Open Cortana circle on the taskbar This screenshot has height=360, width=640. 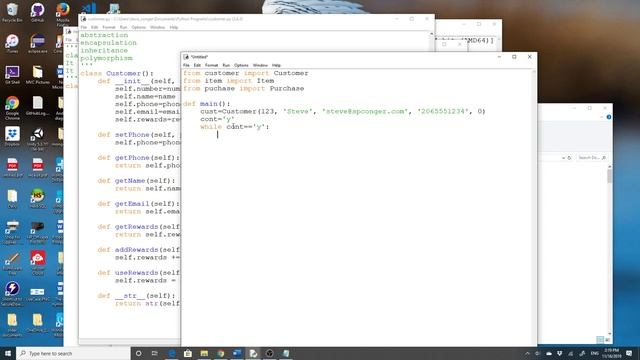(x=139, y=353)
